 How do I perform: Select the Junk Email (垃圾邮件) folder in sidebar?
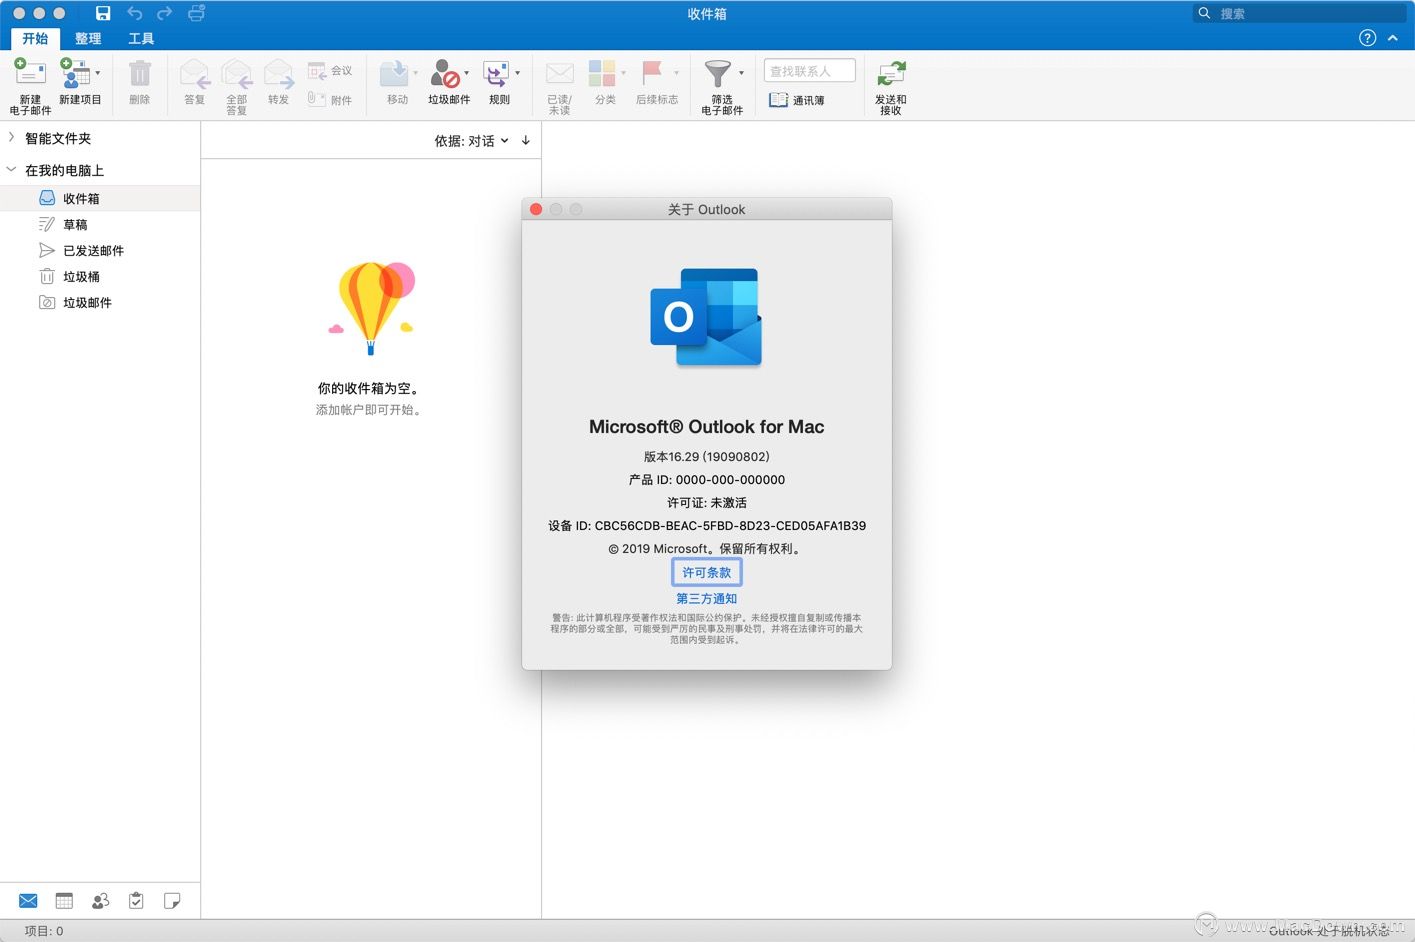click(x=100, y=302)
